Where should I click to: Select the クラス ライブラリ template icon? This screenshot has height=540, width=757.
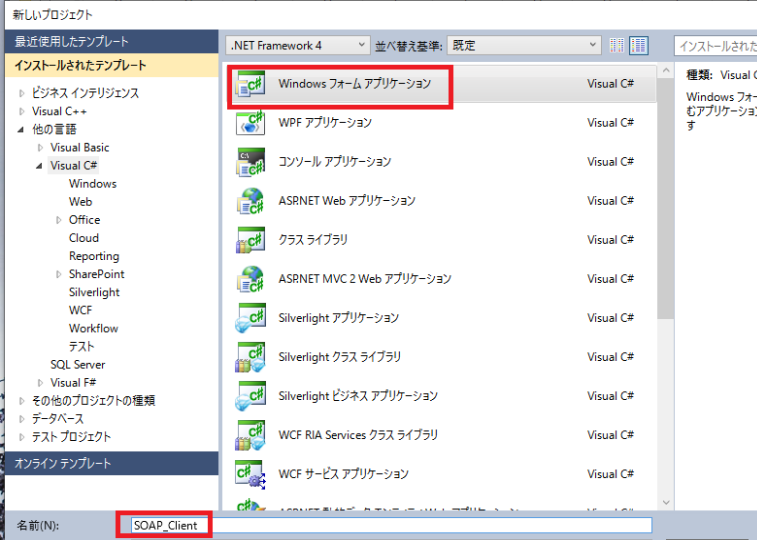pyautogui.click(x=249, y=240)
